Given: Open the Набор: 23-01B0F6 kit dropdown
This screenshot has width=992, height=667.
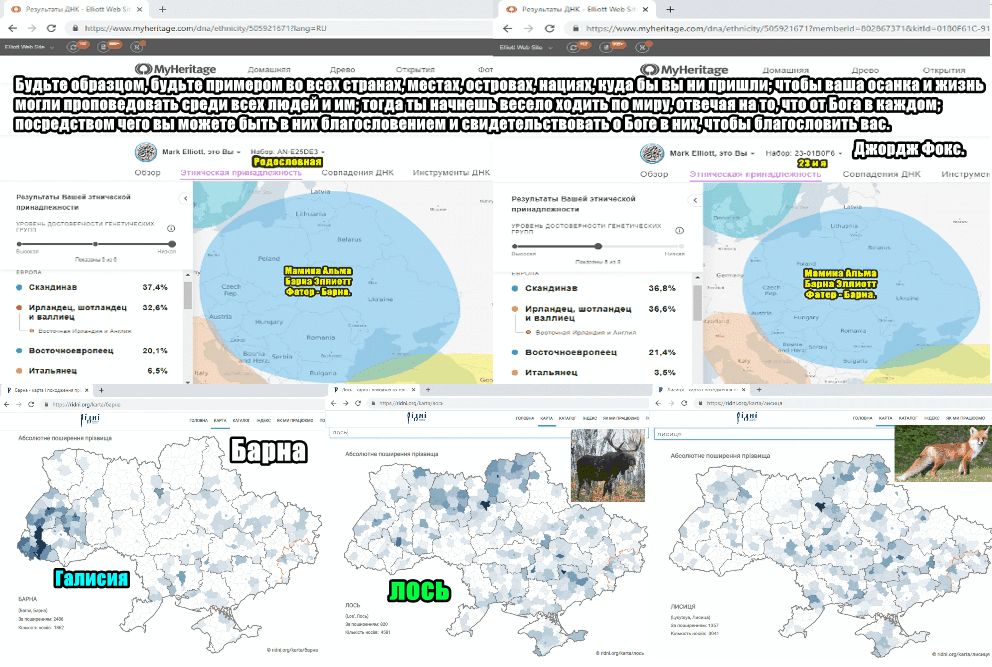Looking at the screenshot, I should [x=804, y=153].
